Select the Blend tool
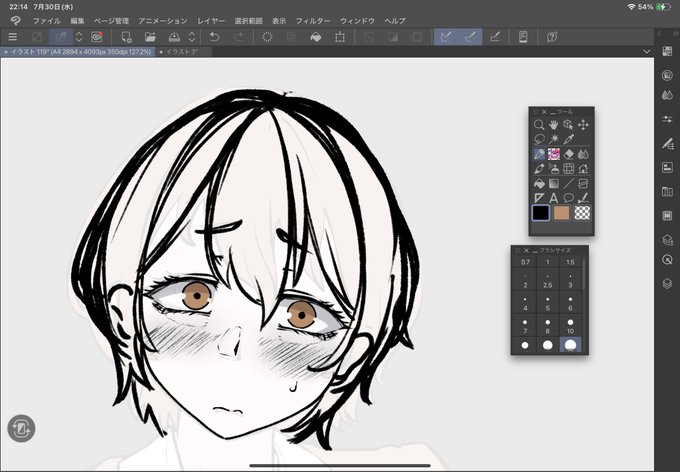680x472 pixels. pyautogui.click(x=583, y=154)
